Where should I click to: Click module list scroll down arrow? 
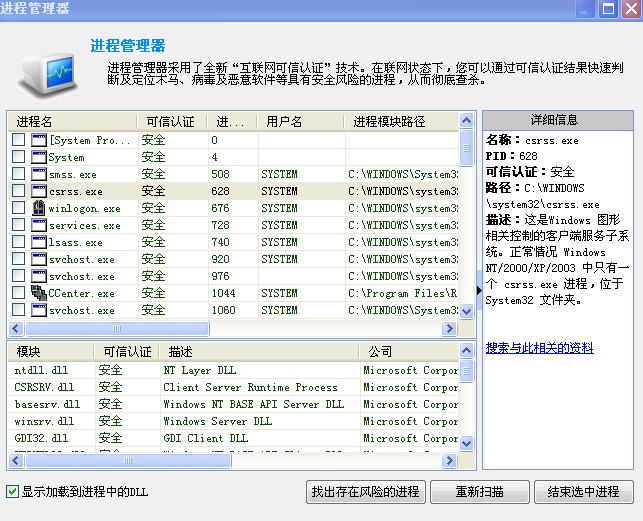click(x=467, y=443)
